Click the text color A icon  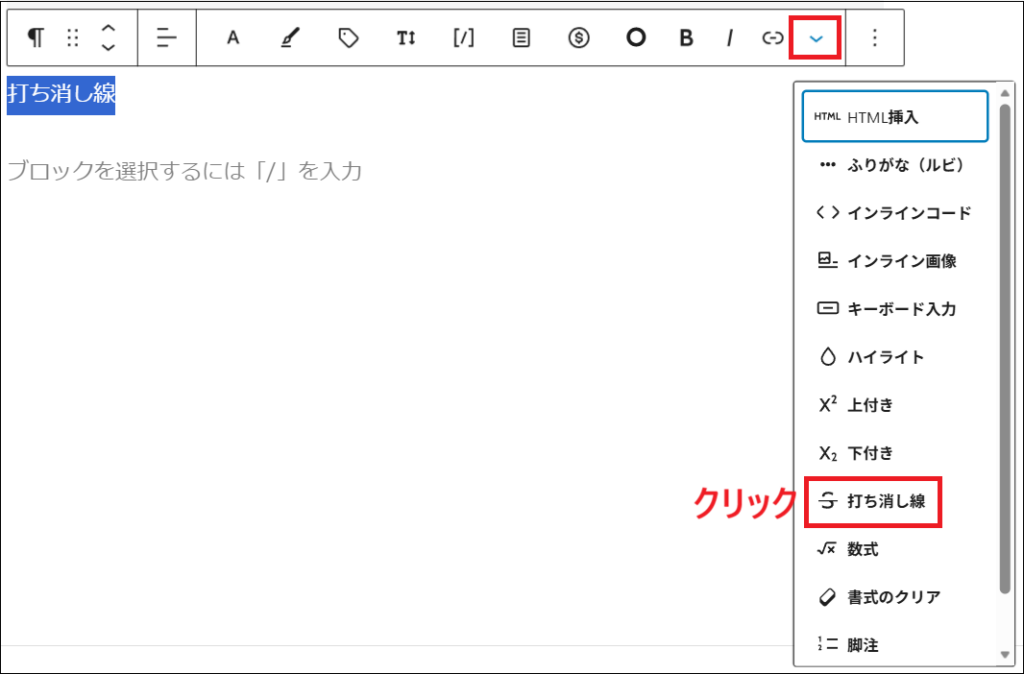click(232, 37)
